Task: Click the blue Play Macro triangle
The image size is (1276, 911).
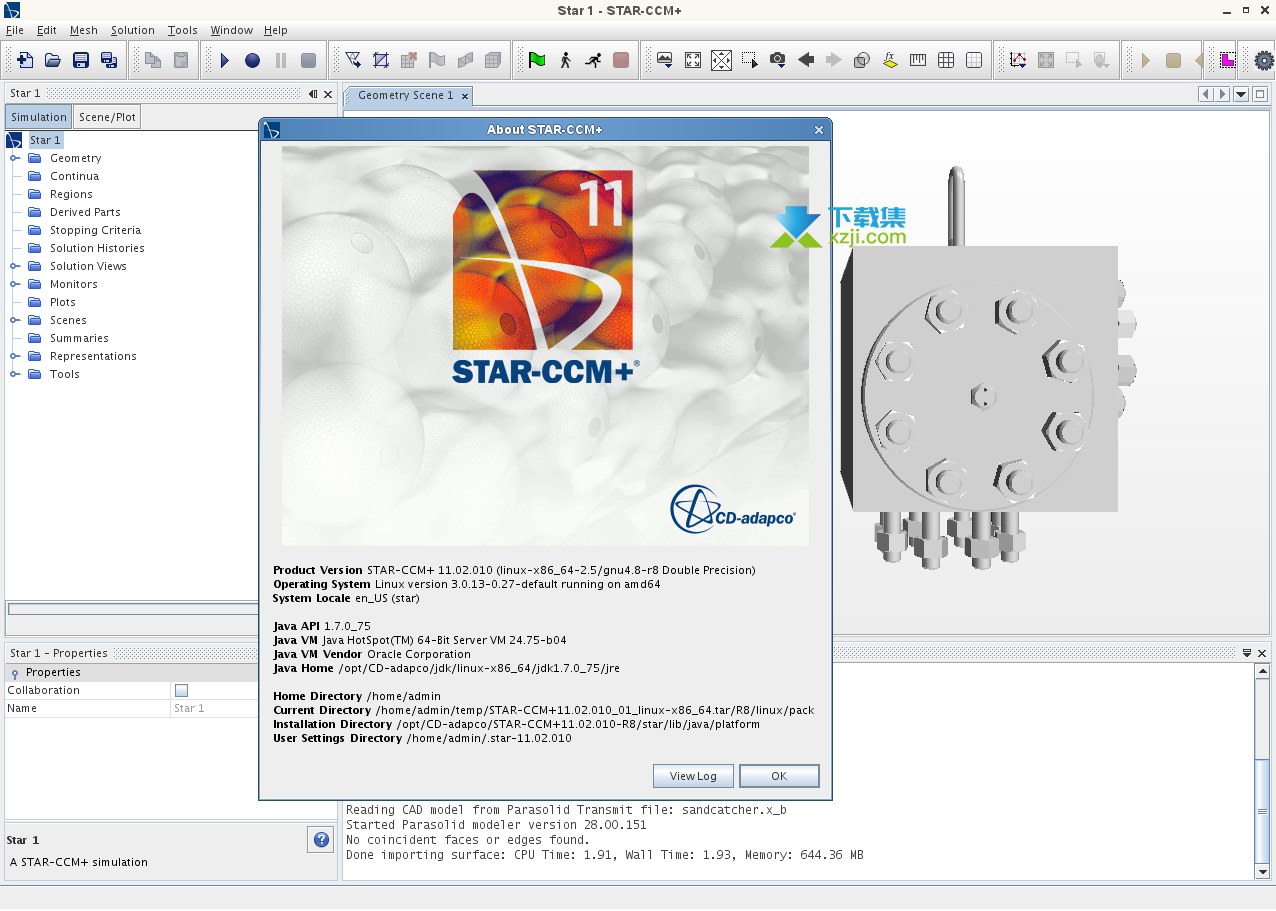Action: [224, 60]
